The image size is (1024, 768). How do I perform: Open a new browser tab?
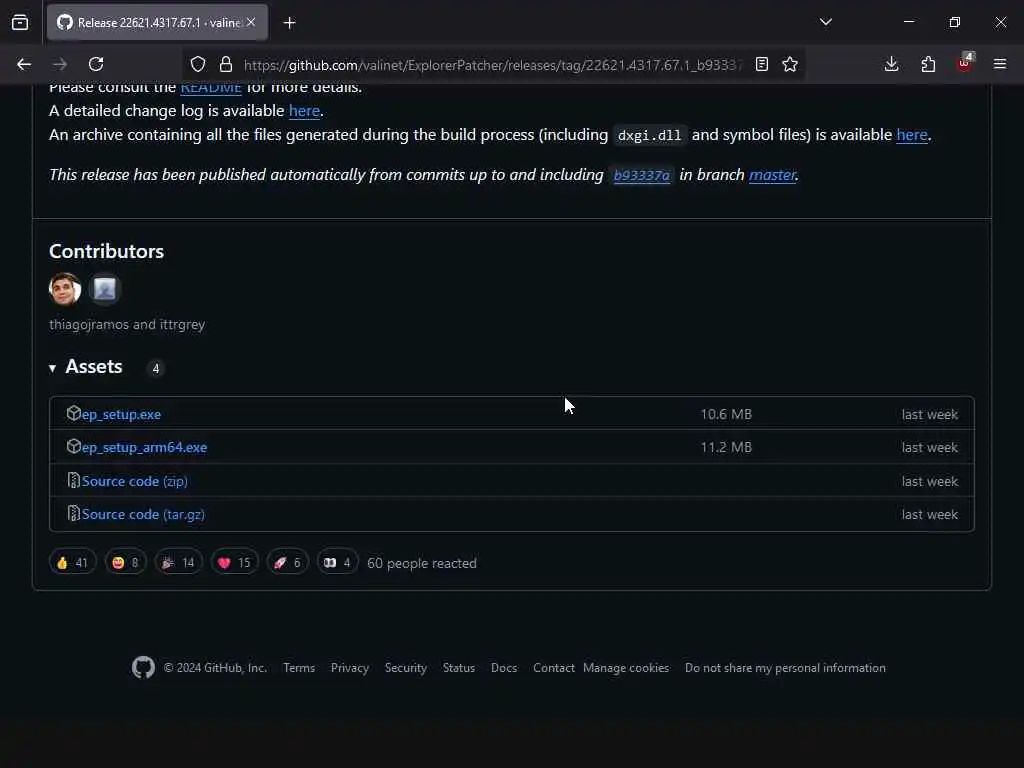pyautogui.click(x=289, y=23)
